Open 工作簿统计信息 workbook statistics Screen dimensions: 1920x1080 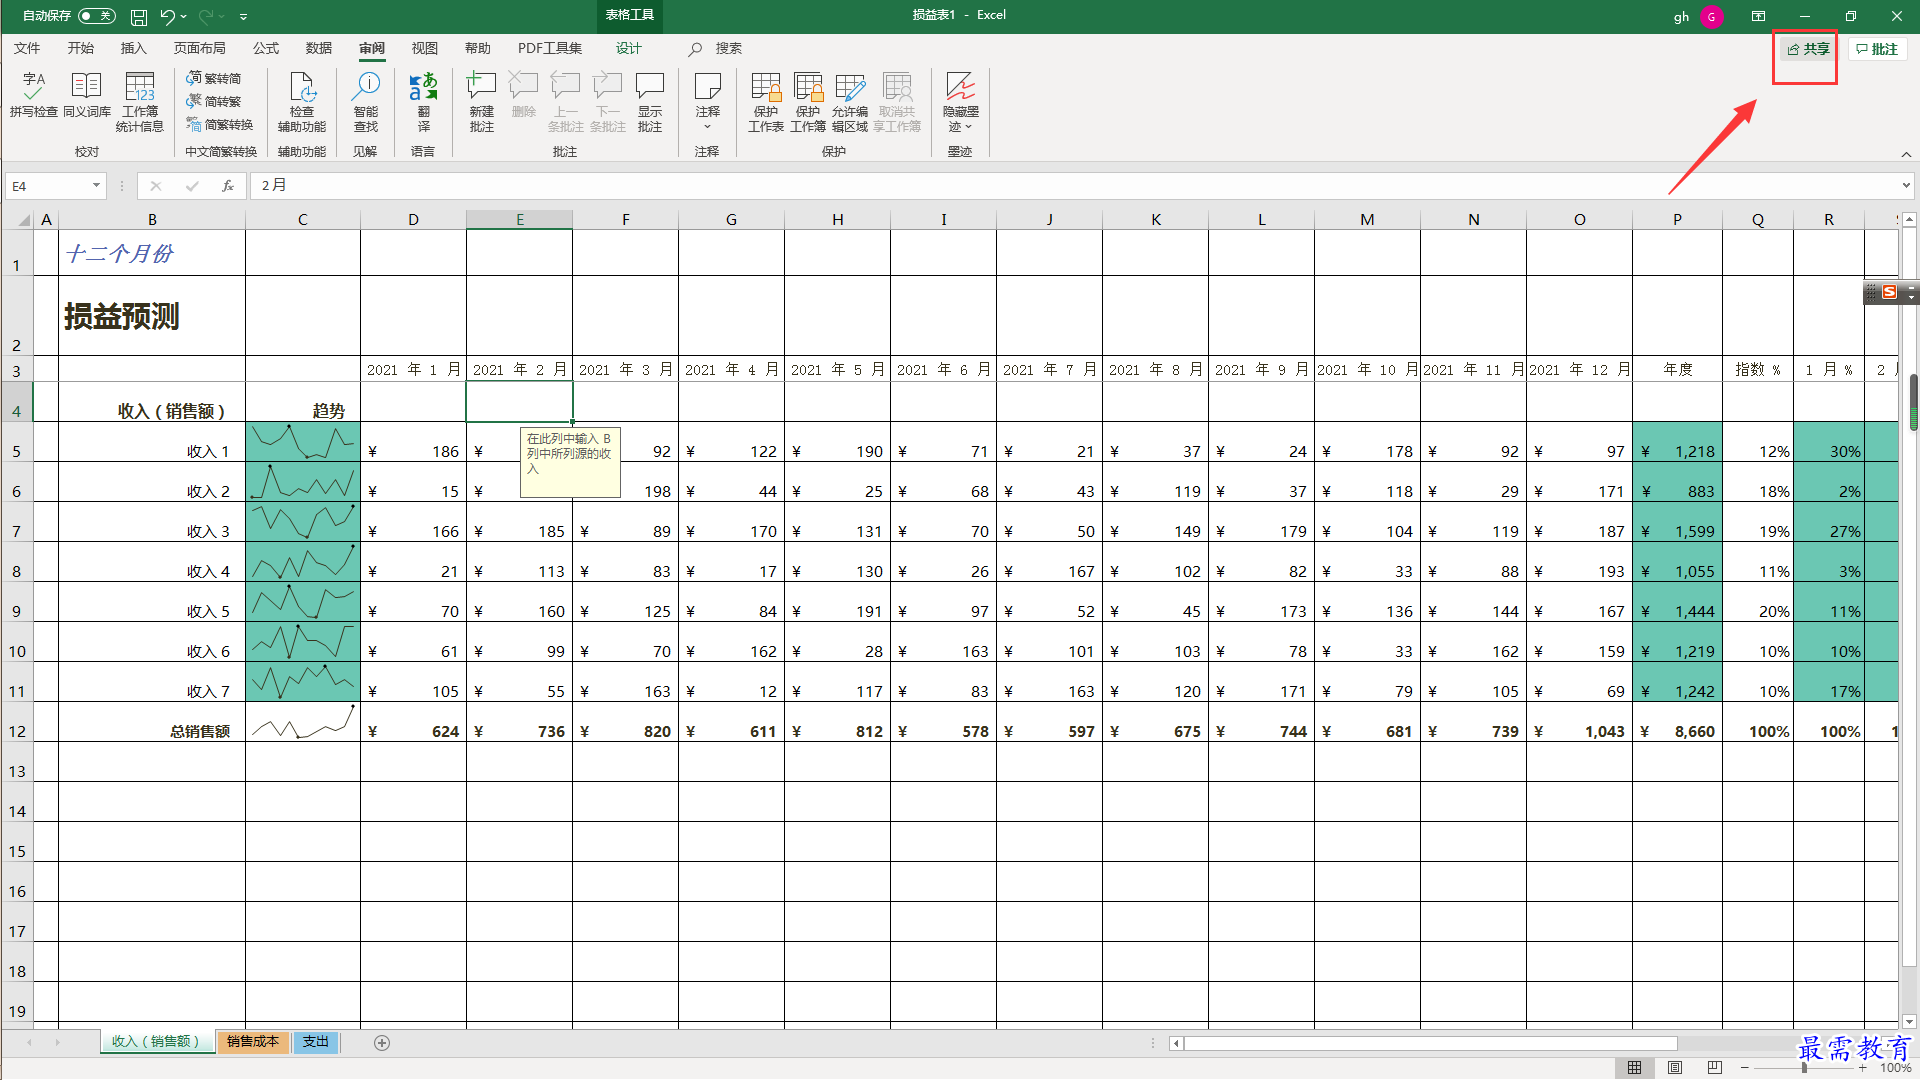point(140,102)
